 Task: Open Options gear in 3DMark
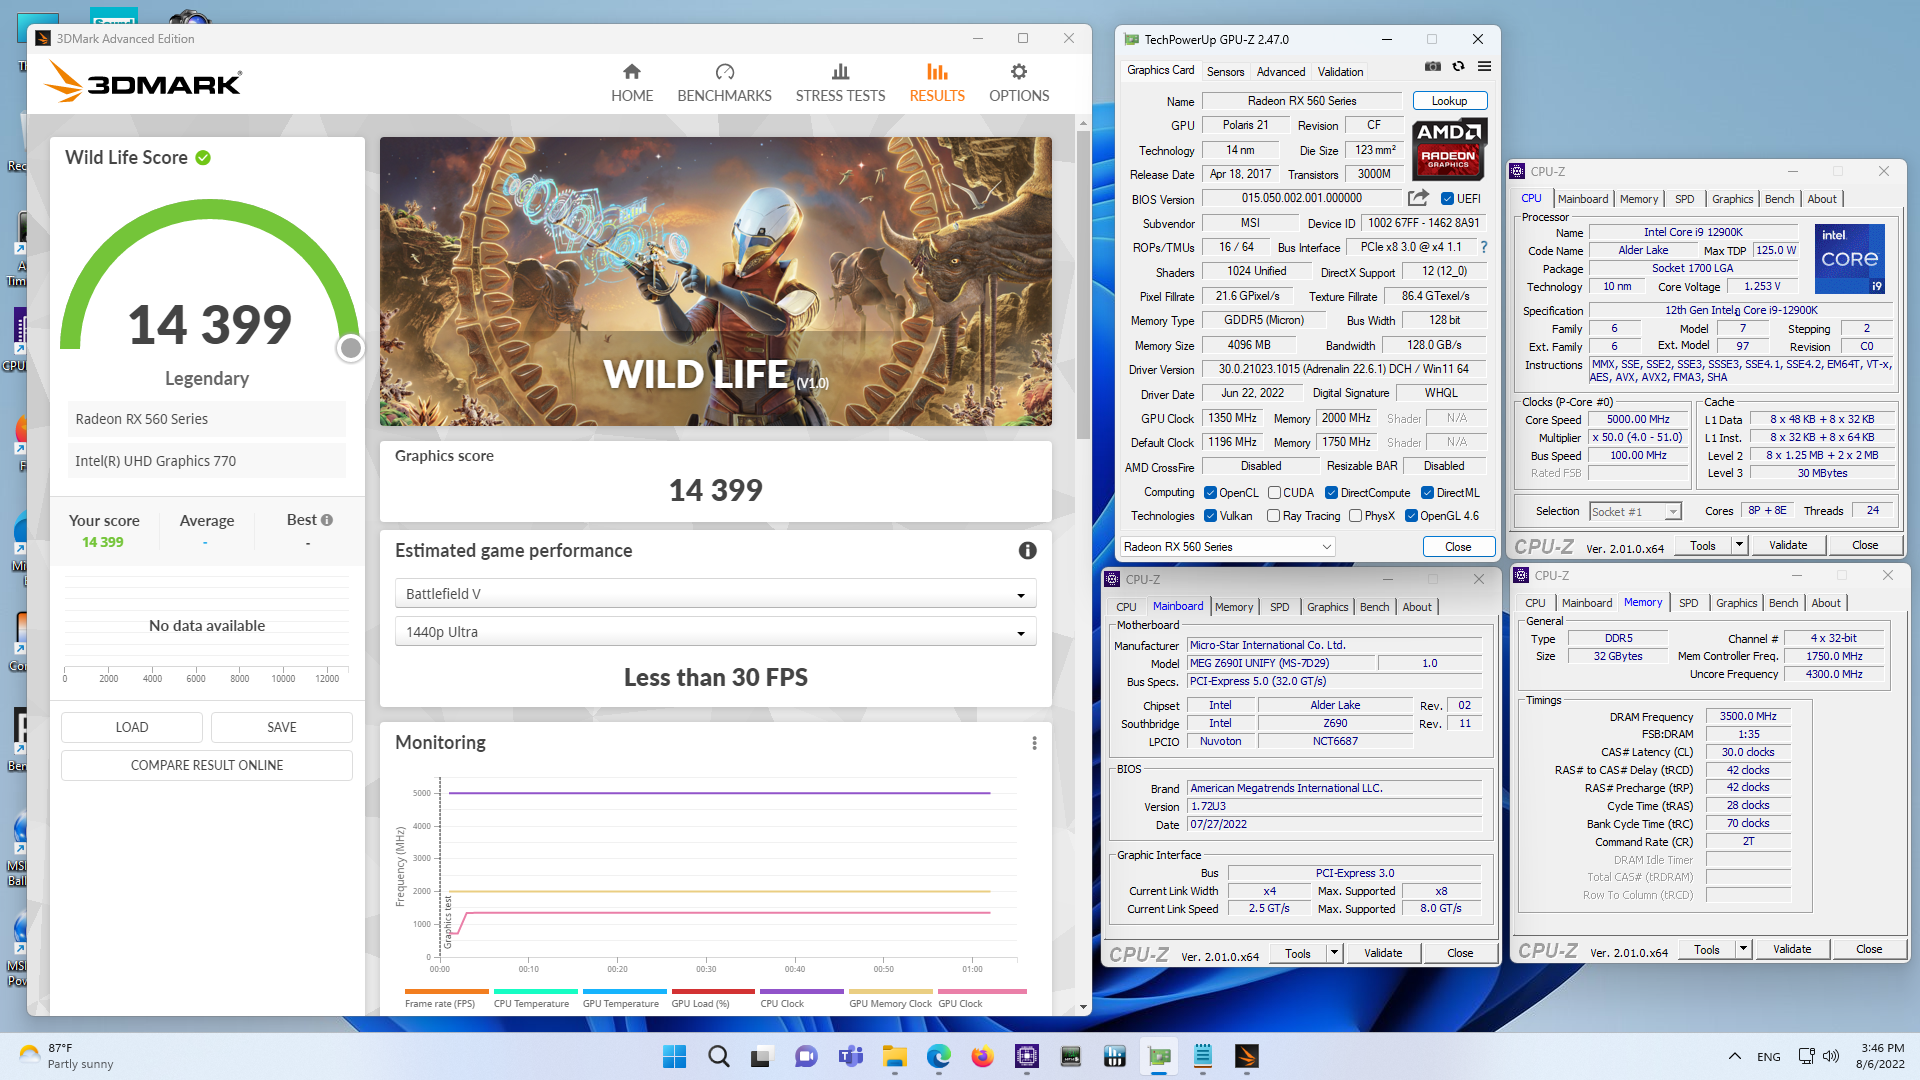click(1019, 83)
